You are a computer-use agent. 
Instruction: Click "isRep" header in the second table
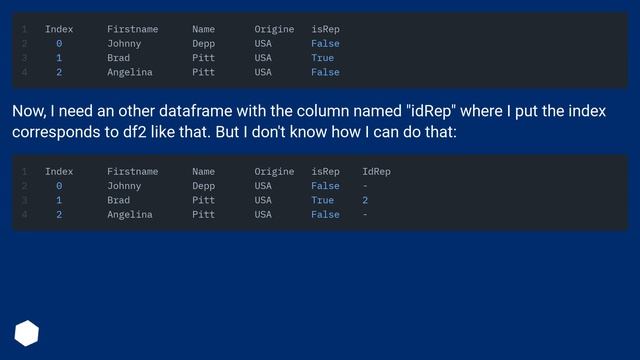tap(325, 172)
